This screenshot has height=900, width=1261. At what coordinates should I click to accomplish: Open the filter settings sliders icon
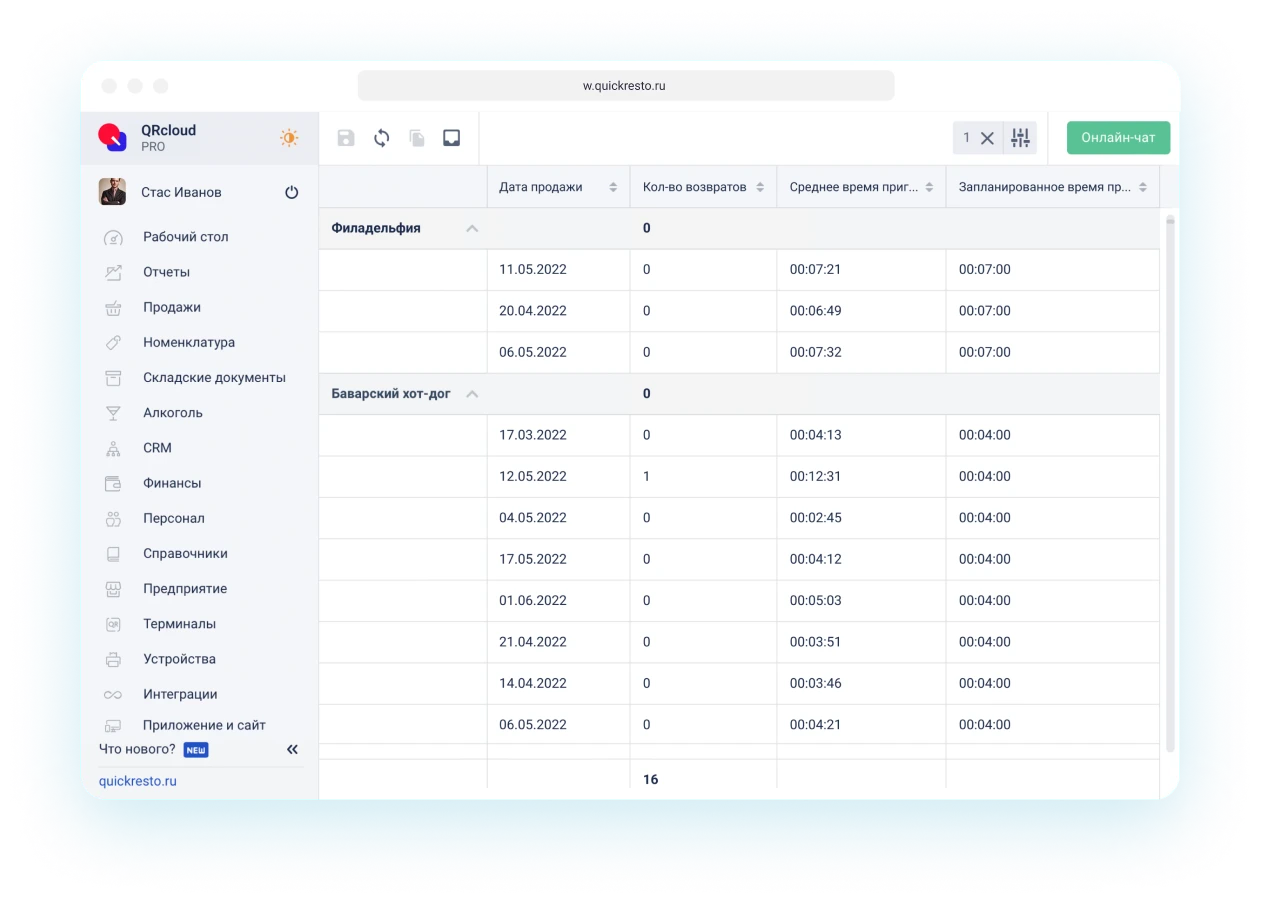point(1020,138)
